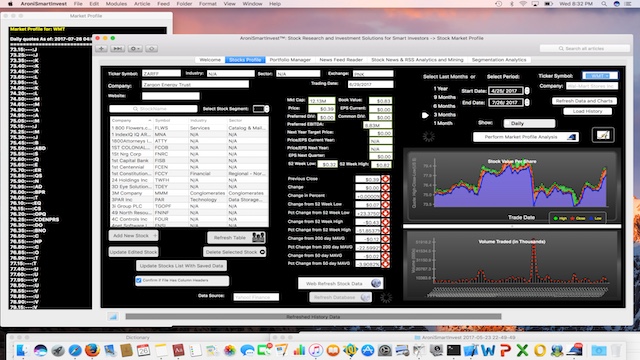Viewport: 640px width, 360px height.
Task: Click the chart icon button beside Market Profile Analysis
Action: [603, 135]
